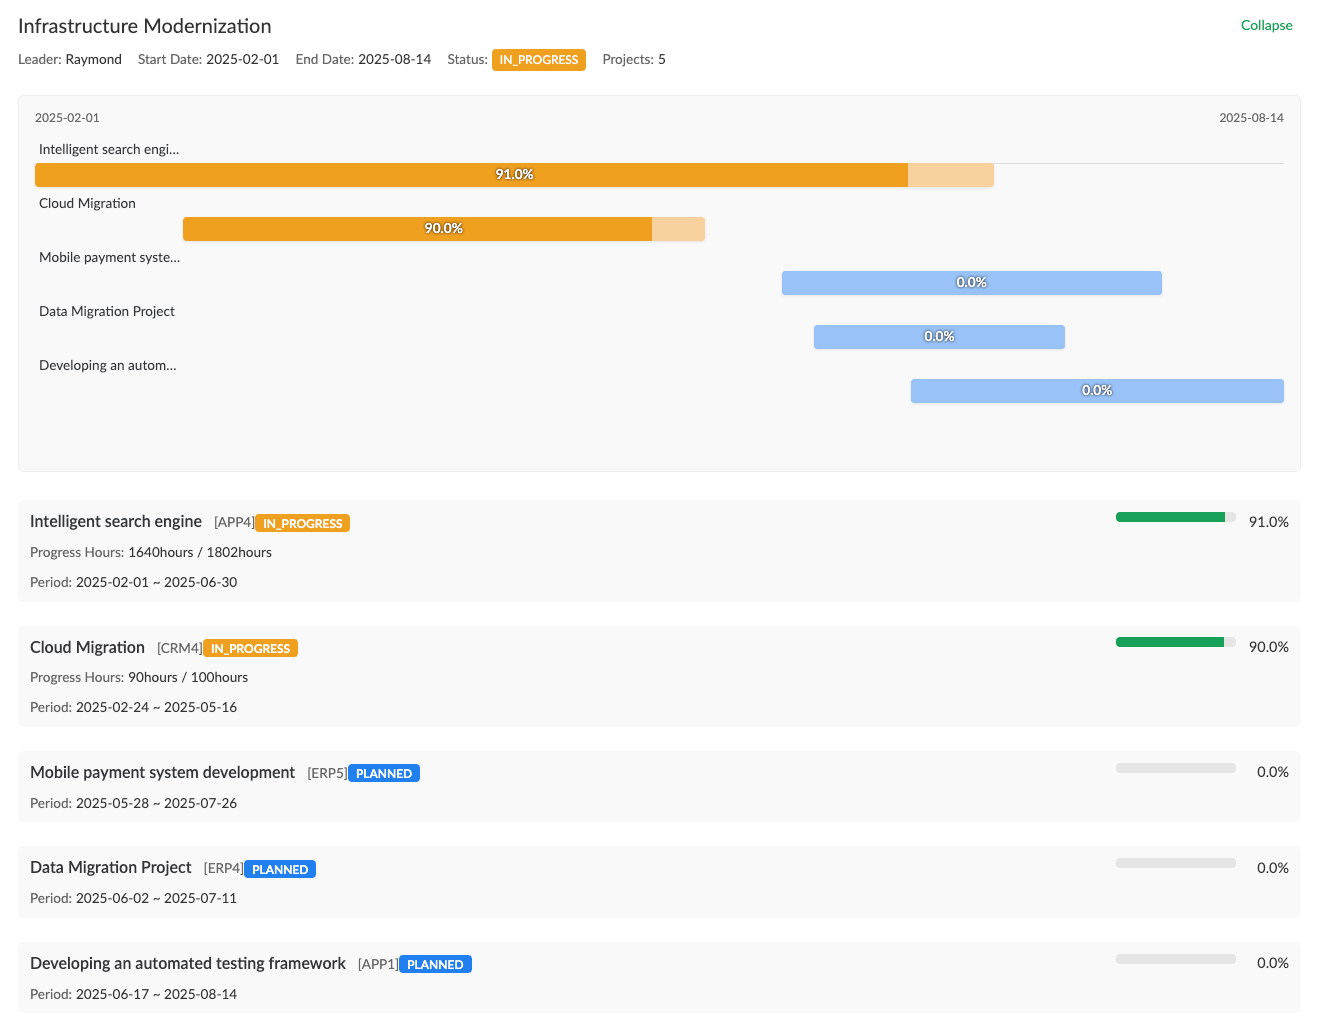1325x1034 pixels.
Task: Open the Intelligent search engine project title
Action: 116,521
